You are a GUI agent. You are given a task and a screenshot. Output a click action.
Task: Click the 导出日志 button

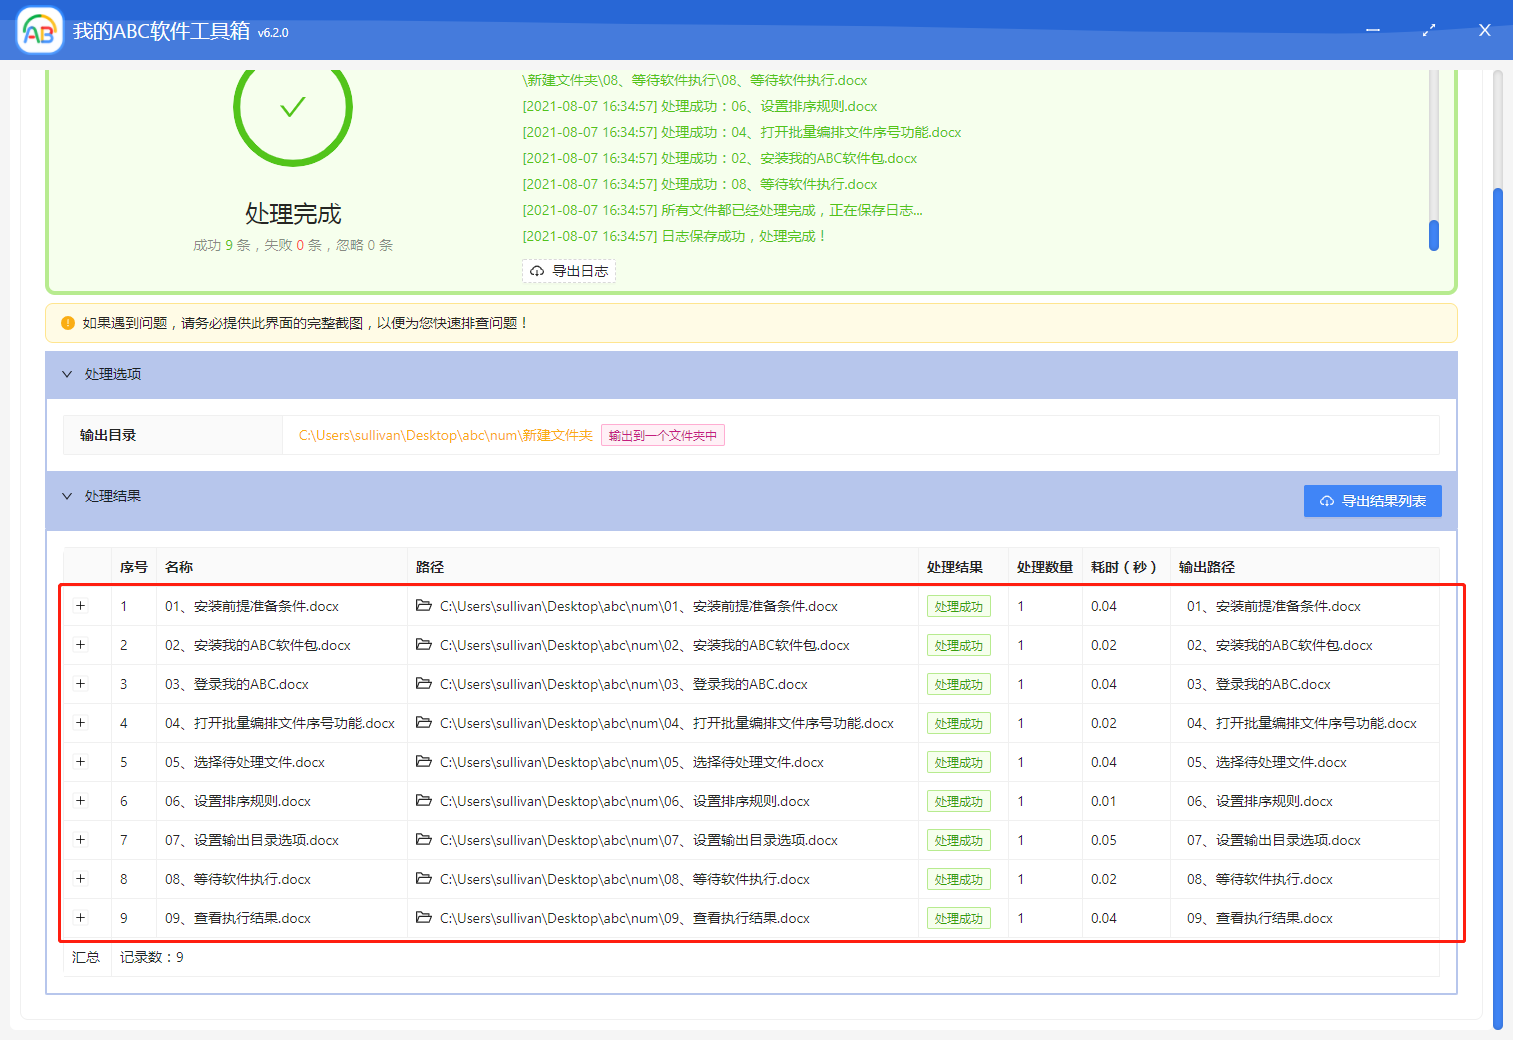568,270
